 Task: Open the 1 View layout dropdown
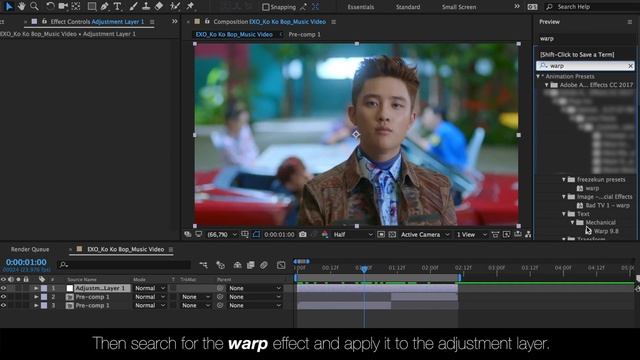[471, 235]
